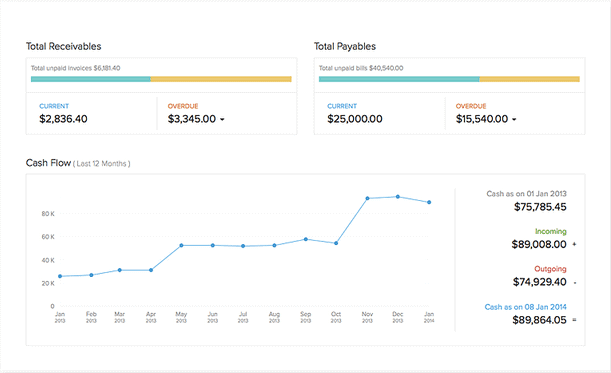Click yellow segment of receivables bar
Screen dimensions: 611x373
click(221, 79)
